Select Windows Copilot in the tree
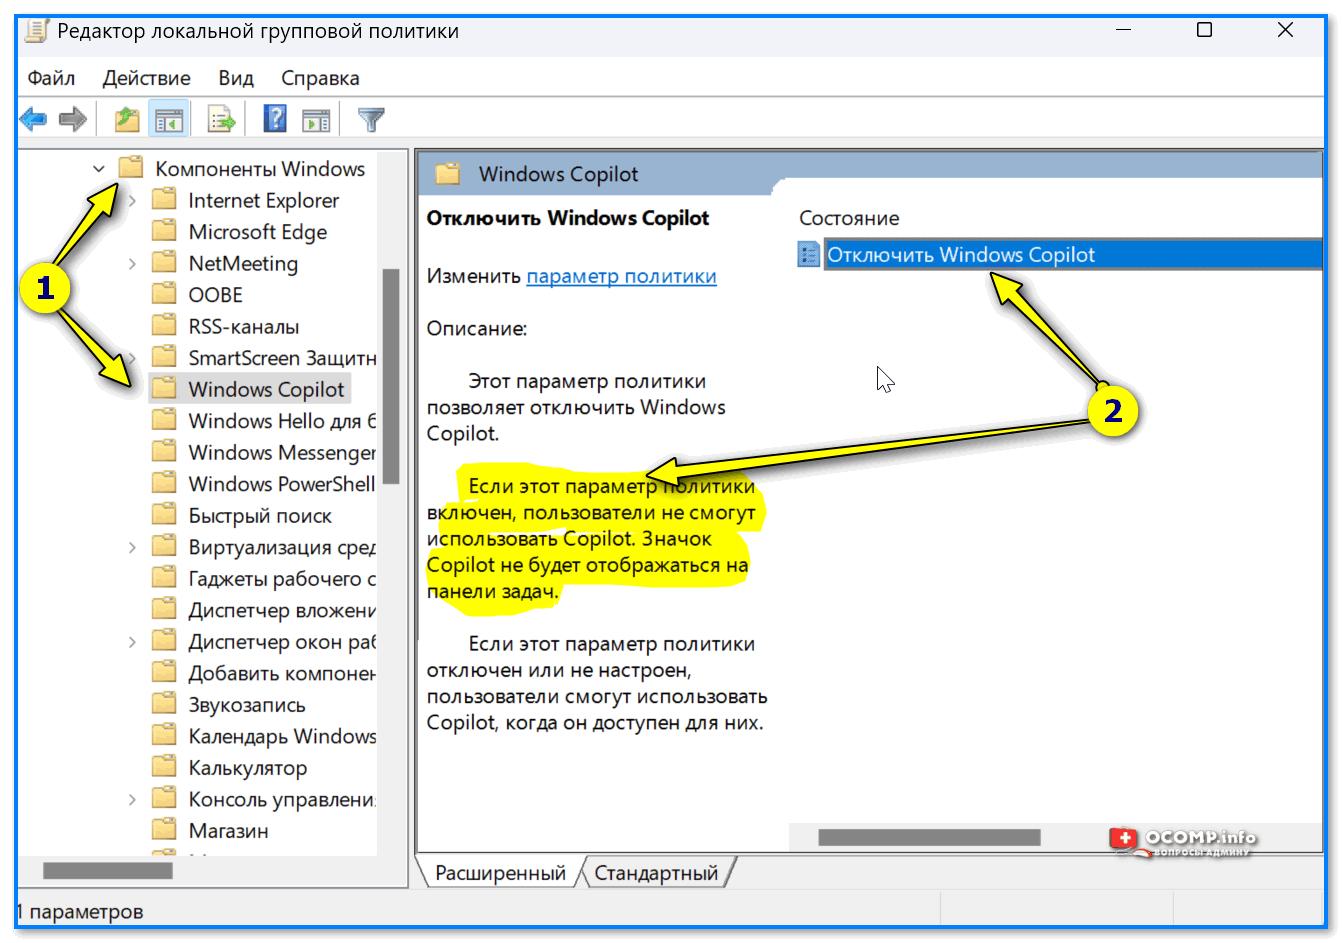Image resolution: width=1342 pixels, height=943 pixels. [266, 389]
